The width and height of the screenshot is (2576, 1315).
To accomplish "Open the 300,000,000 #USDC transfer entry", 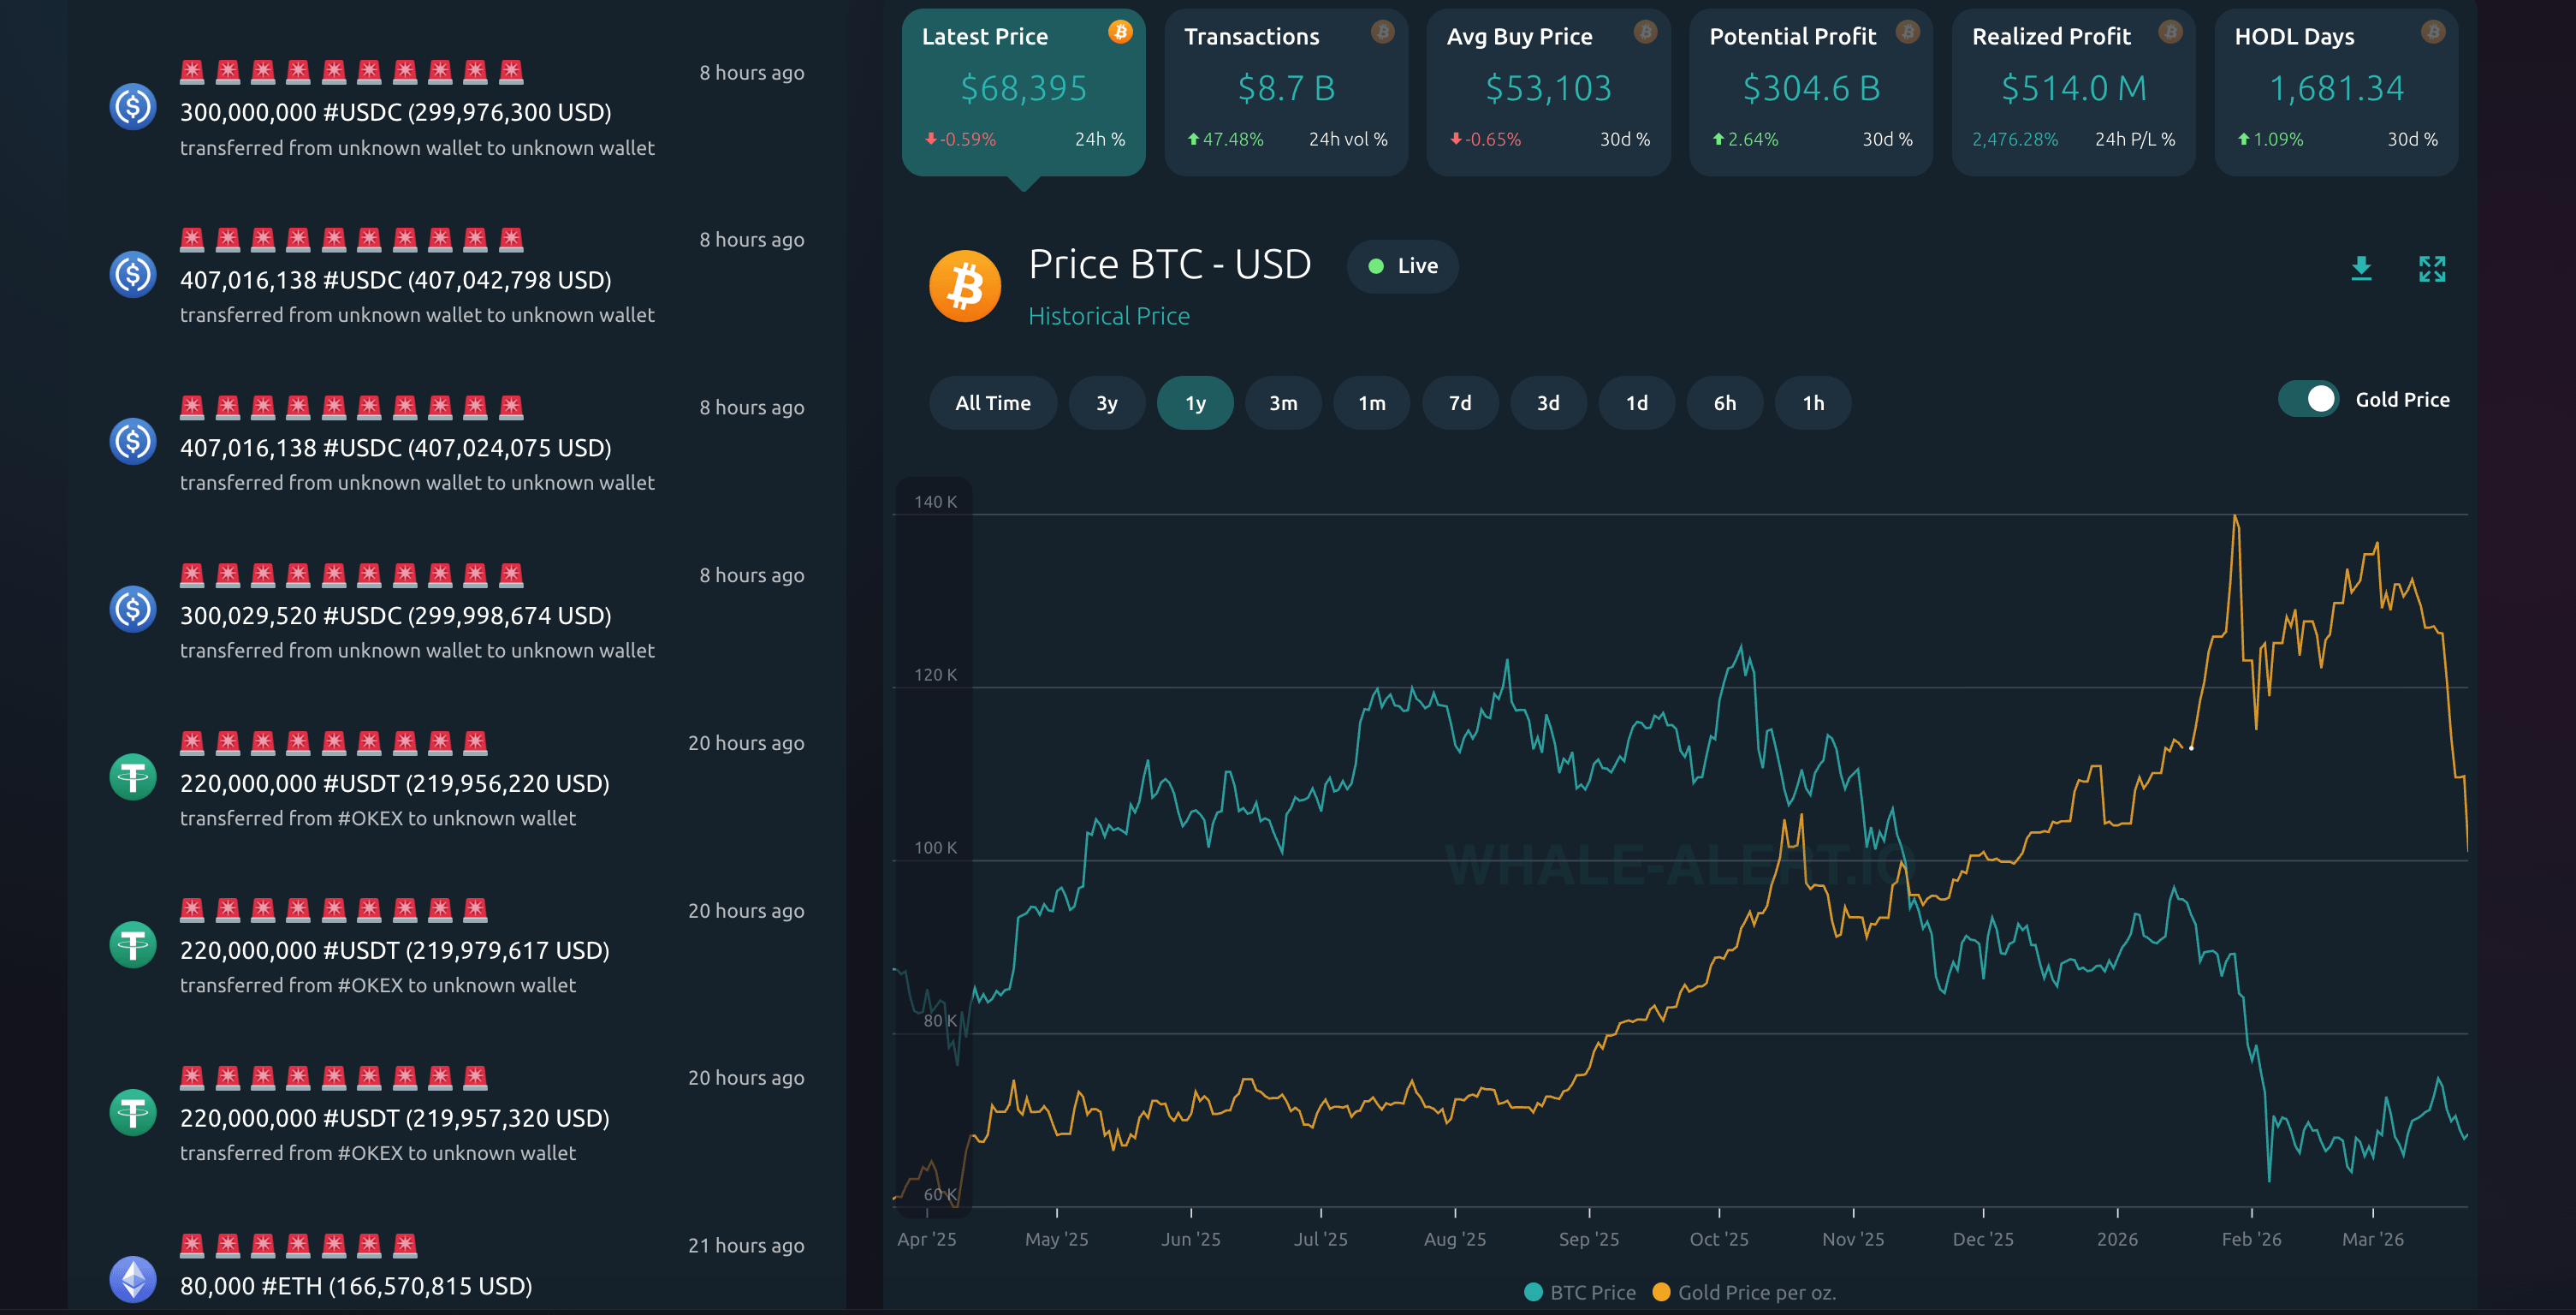I will point(395,112).
